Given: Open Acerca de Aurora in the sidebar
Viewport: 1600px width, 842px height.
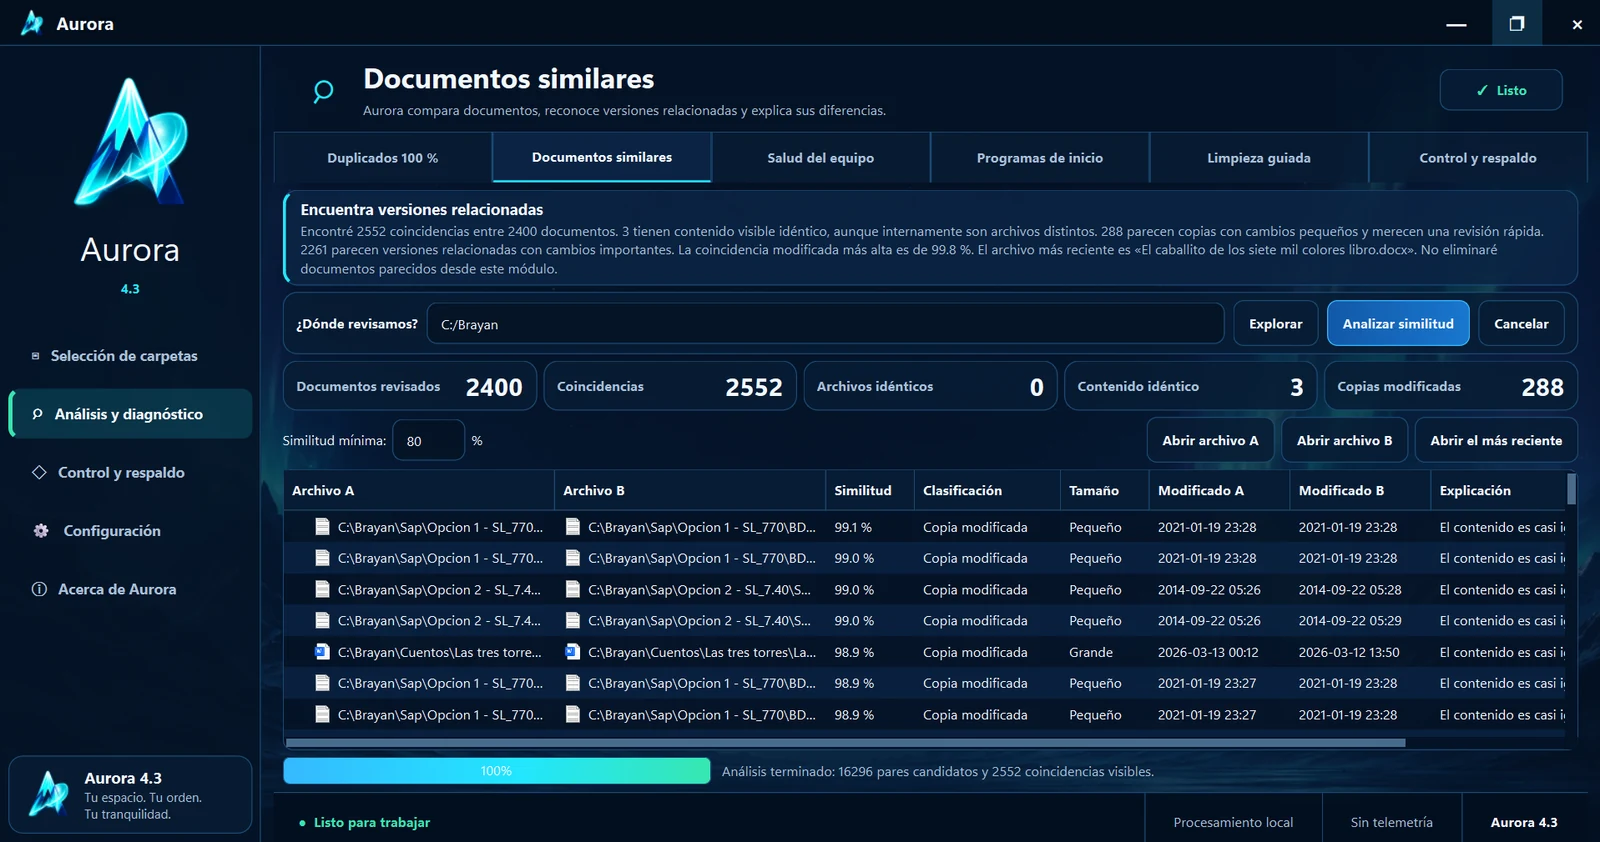Looking at the screenshot, I should pyautogui.click(x=130, y=589).
